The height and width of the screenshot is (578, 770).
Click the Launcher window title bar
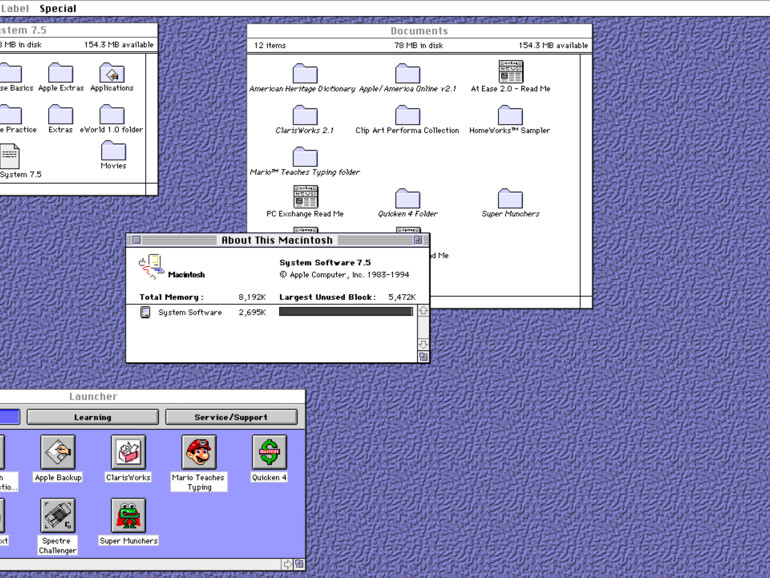point(152,396)
